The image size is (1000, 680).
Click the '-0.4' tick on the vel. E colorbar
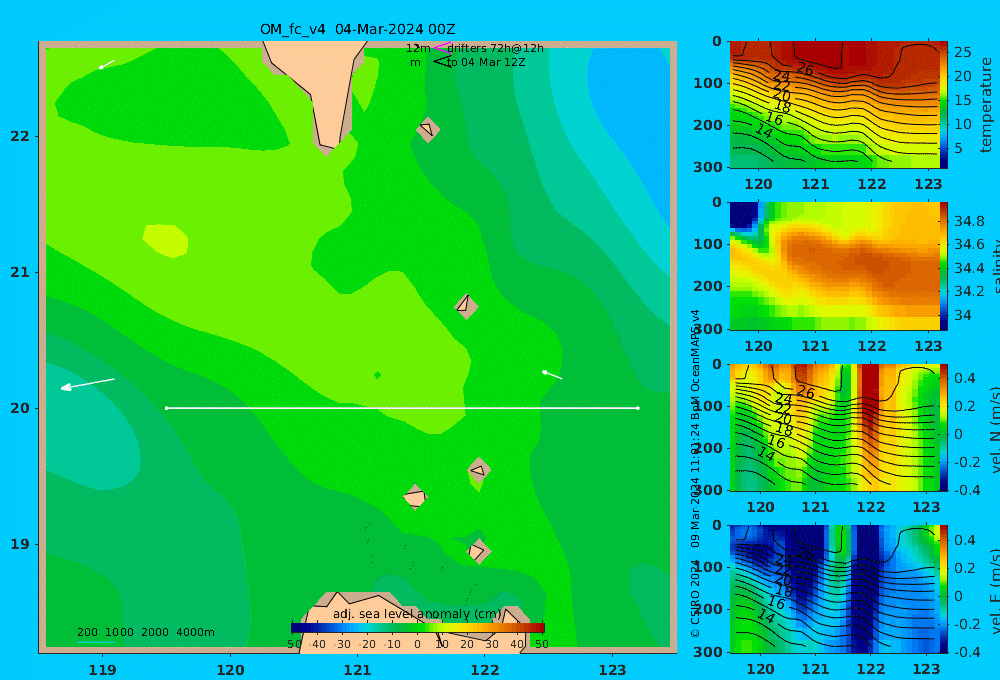click(x=966, y=652)
